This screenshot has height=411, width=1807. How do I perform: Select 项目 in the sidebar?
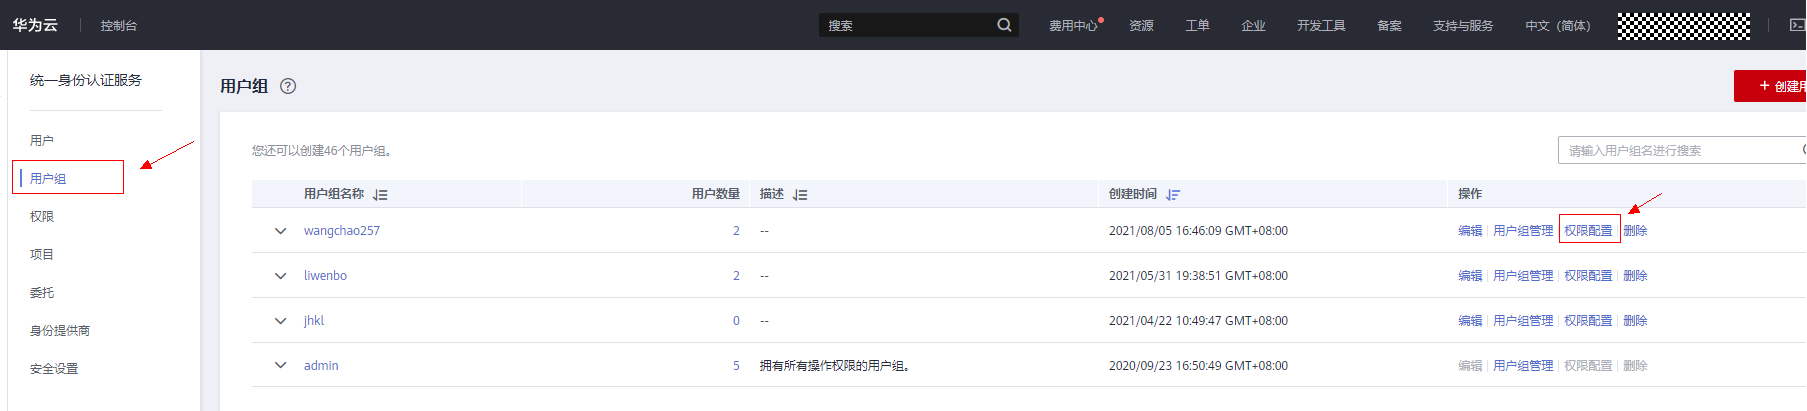coord(42,255)
